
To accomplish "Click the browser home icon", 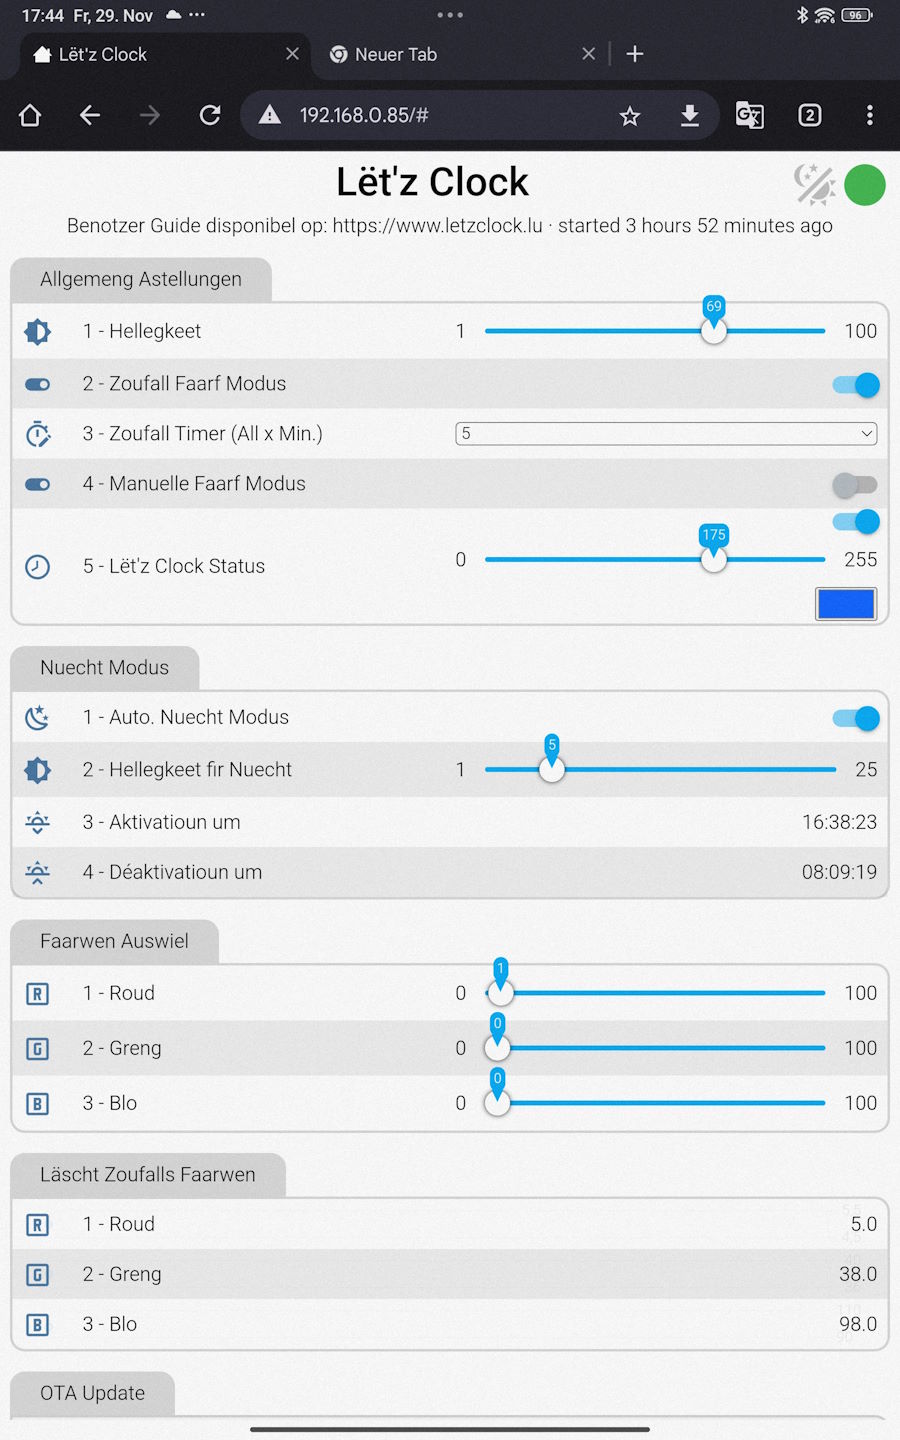I will point(30,116).
